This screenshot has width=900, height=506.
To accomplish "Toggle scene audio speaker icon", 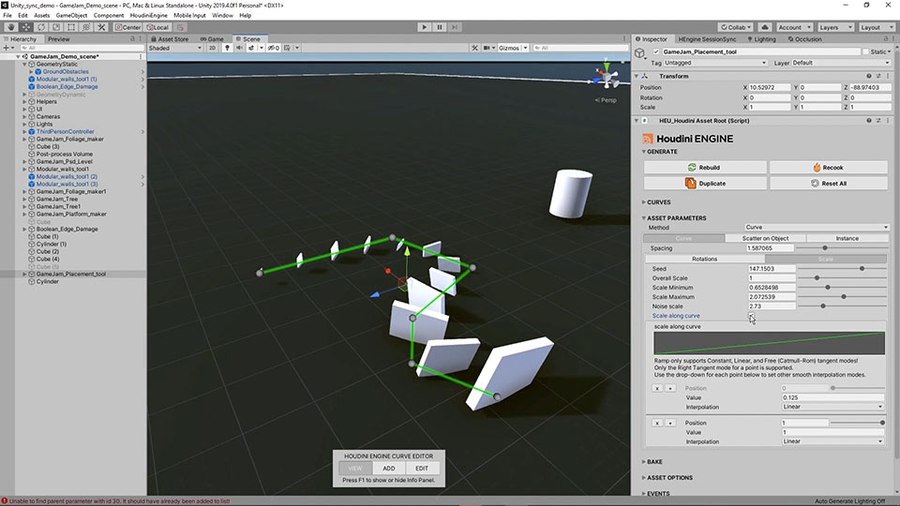I will pos(239,48).
